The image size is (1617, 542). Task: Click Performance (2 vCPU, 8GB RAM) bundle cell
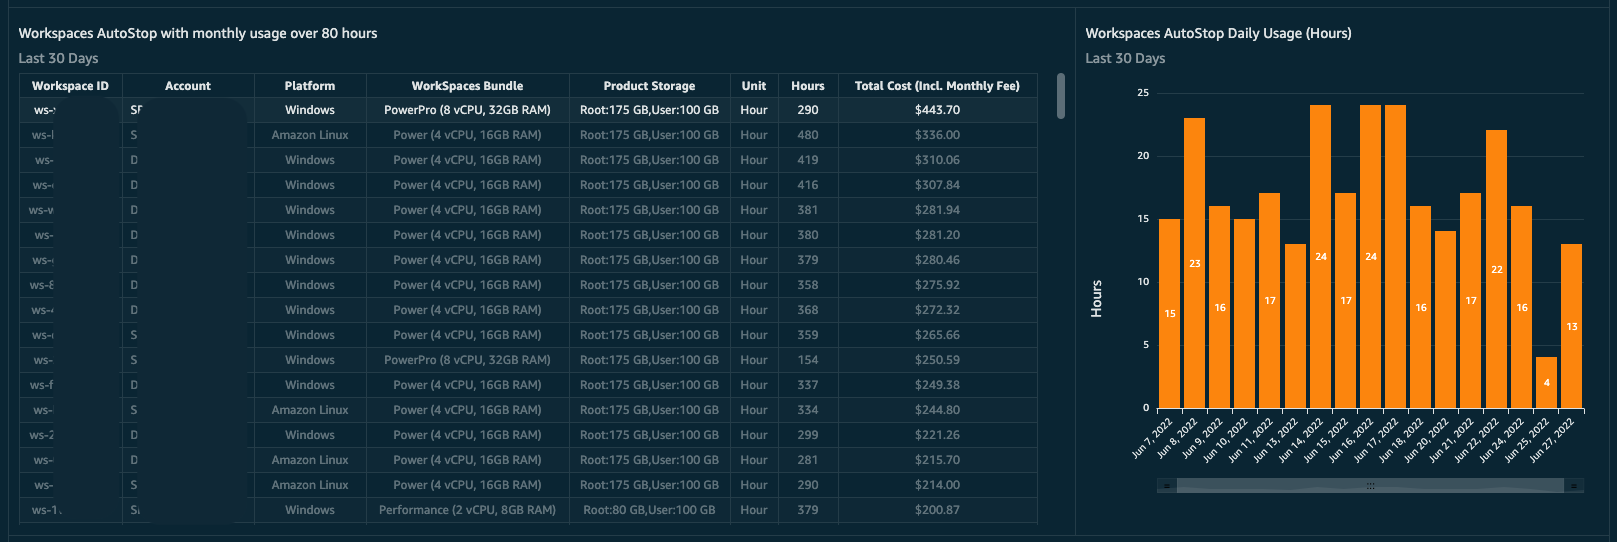467,510
